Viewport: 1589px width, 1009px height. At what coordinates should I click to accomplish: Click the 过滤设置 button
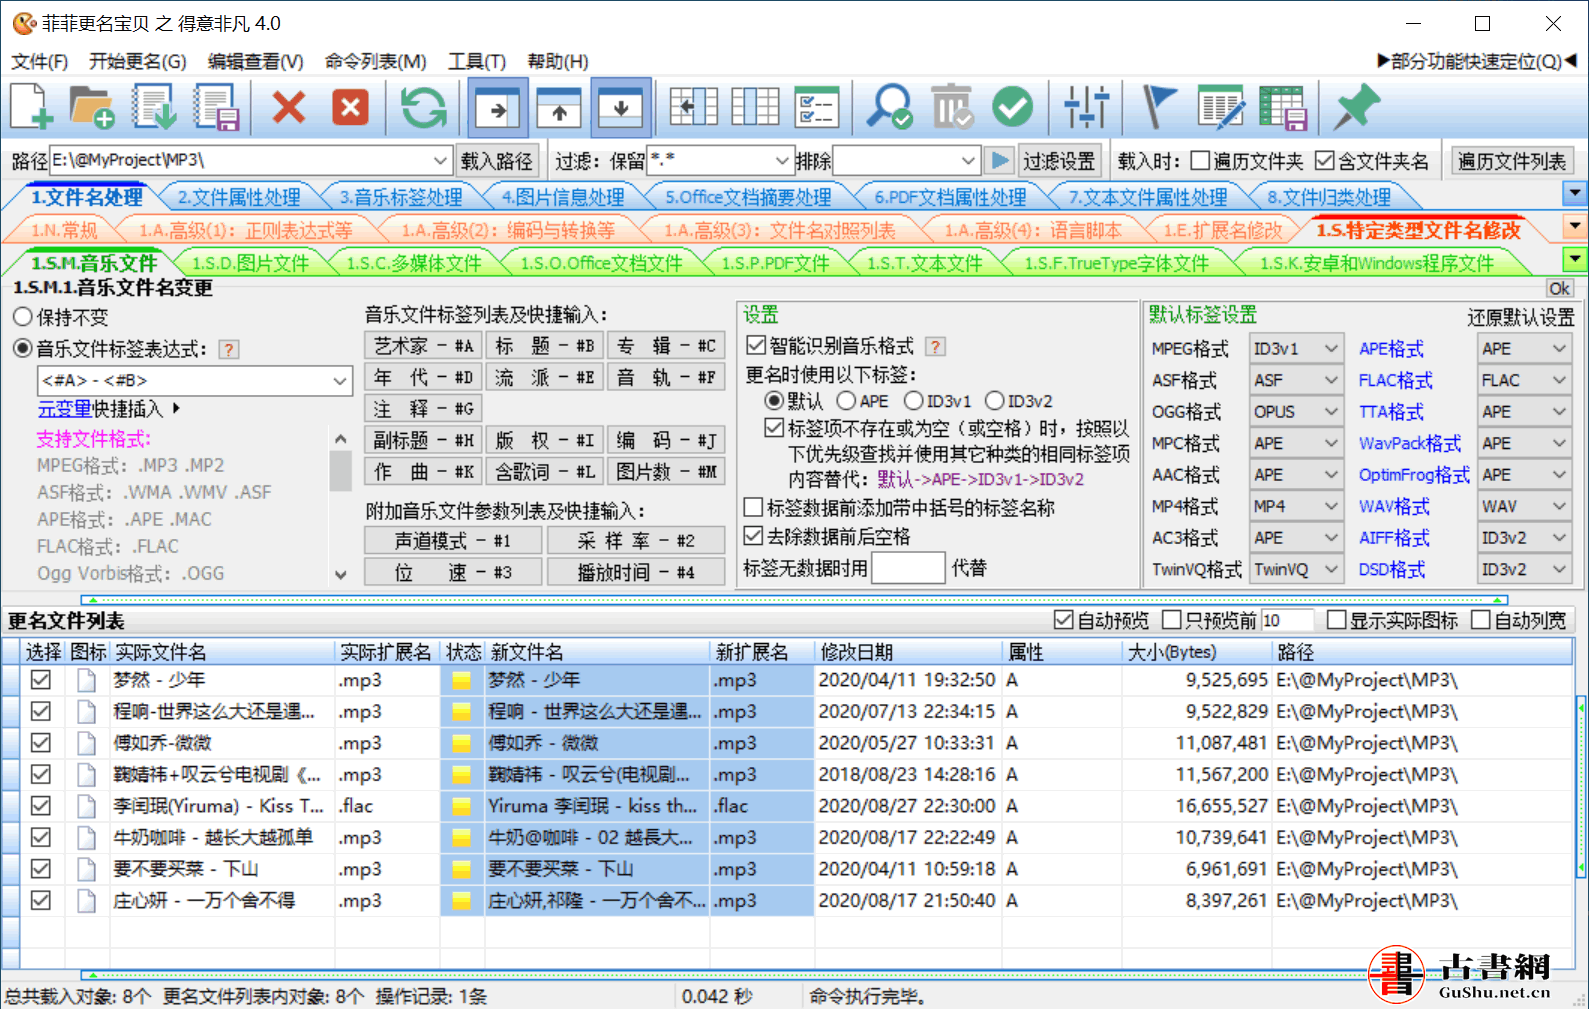pos(1059,161)
